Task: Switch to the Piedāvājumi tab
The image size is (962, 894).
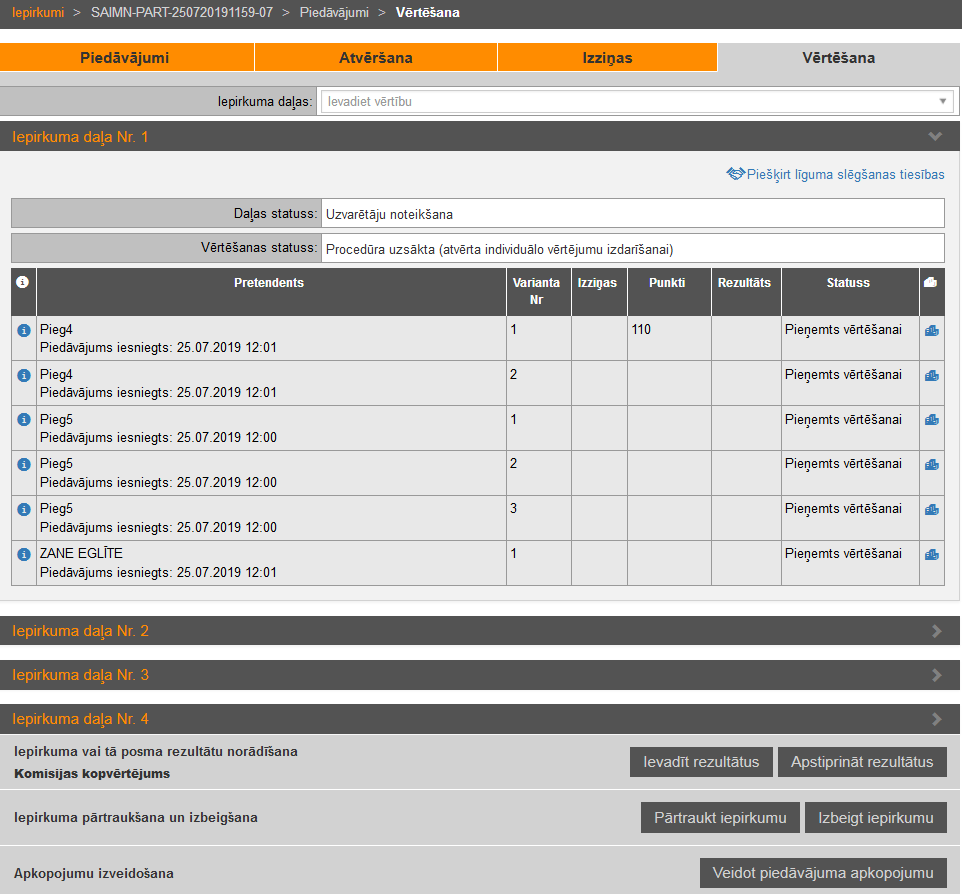Action: click(125, 58)
